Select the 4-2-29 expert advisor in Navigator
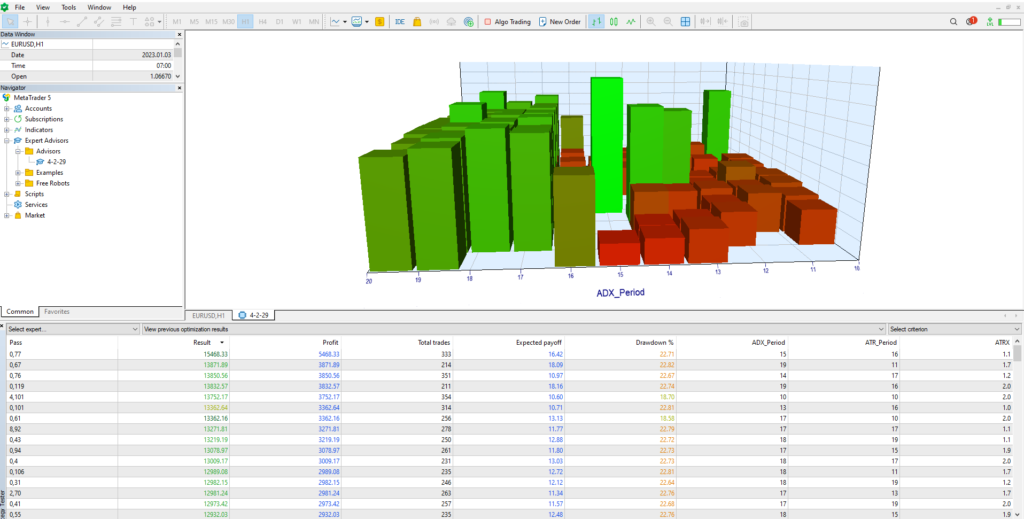 56,162
